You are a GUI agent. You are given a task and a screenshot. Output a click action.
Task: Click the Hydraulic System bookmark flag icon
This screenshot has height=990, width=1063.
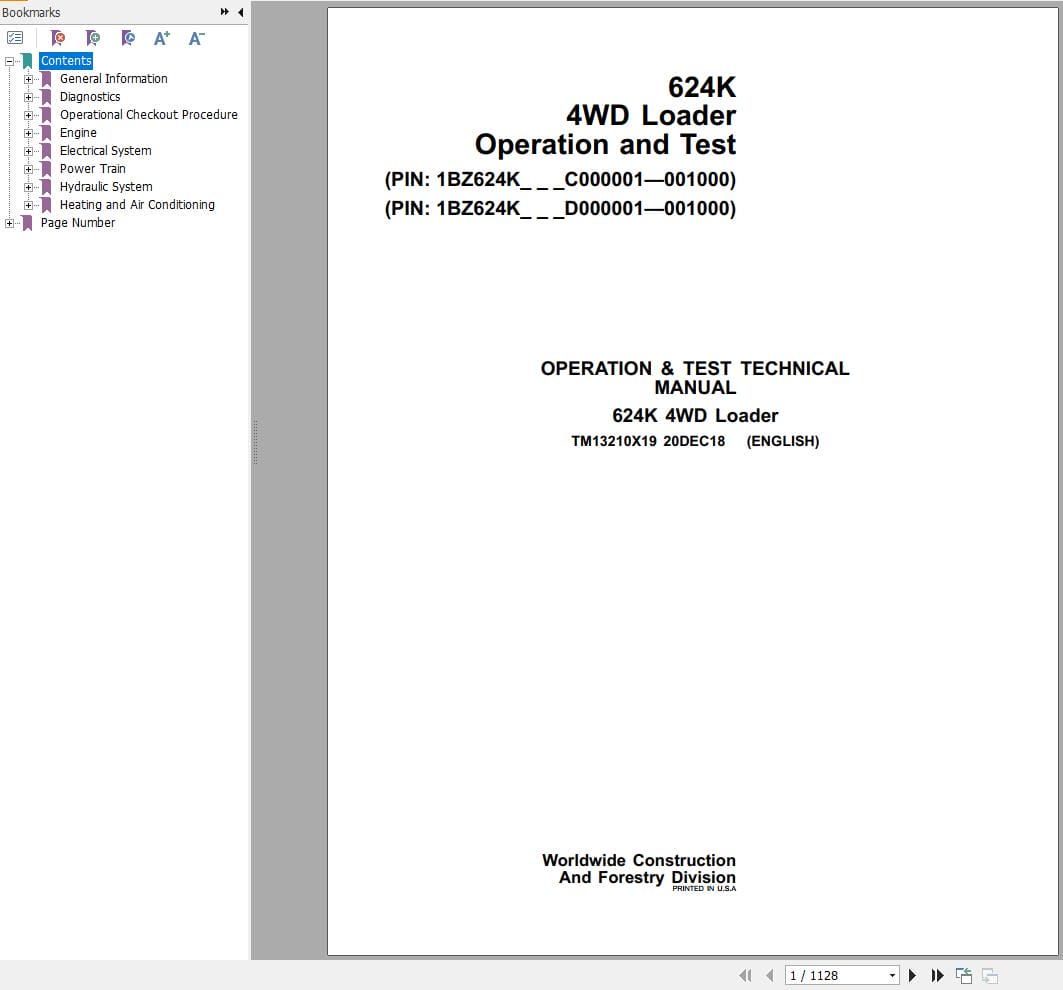[x=46, y=187]
